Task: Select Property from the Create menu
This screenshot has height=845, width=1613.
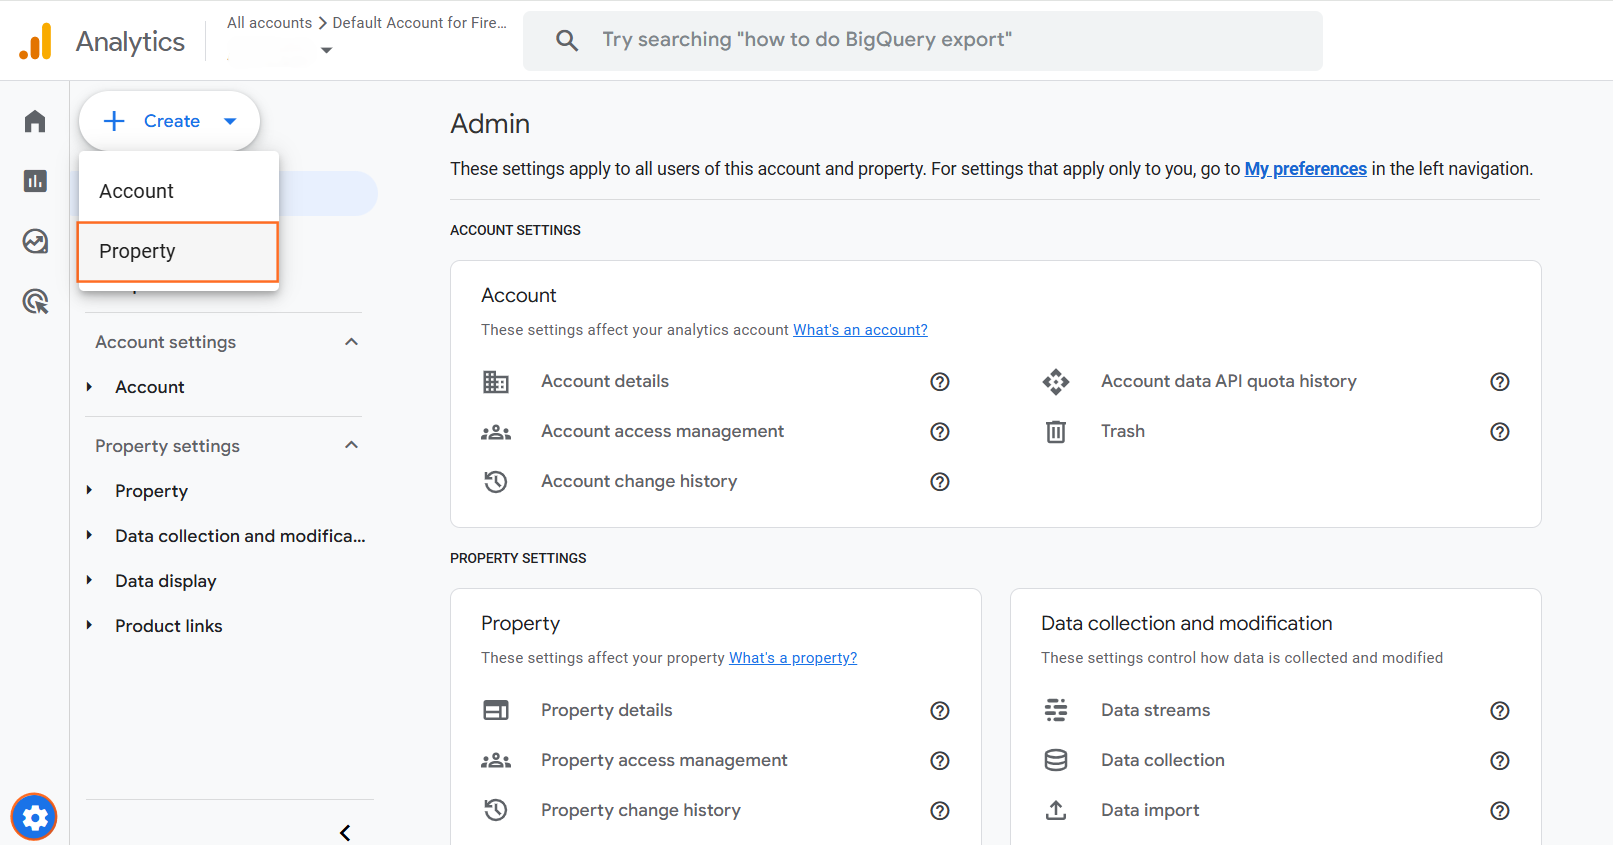Action: (178, 252)
